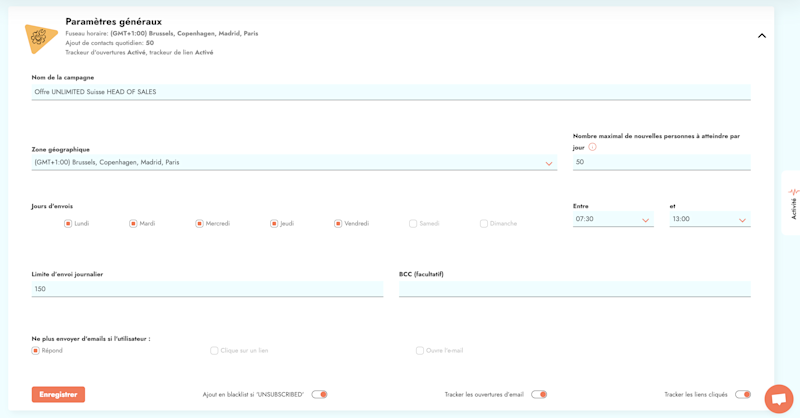Uncheck the Jeudi checkbox
The height and width of the screenshot is (418, 800).
pyautogui.click(x=274, y=224)
